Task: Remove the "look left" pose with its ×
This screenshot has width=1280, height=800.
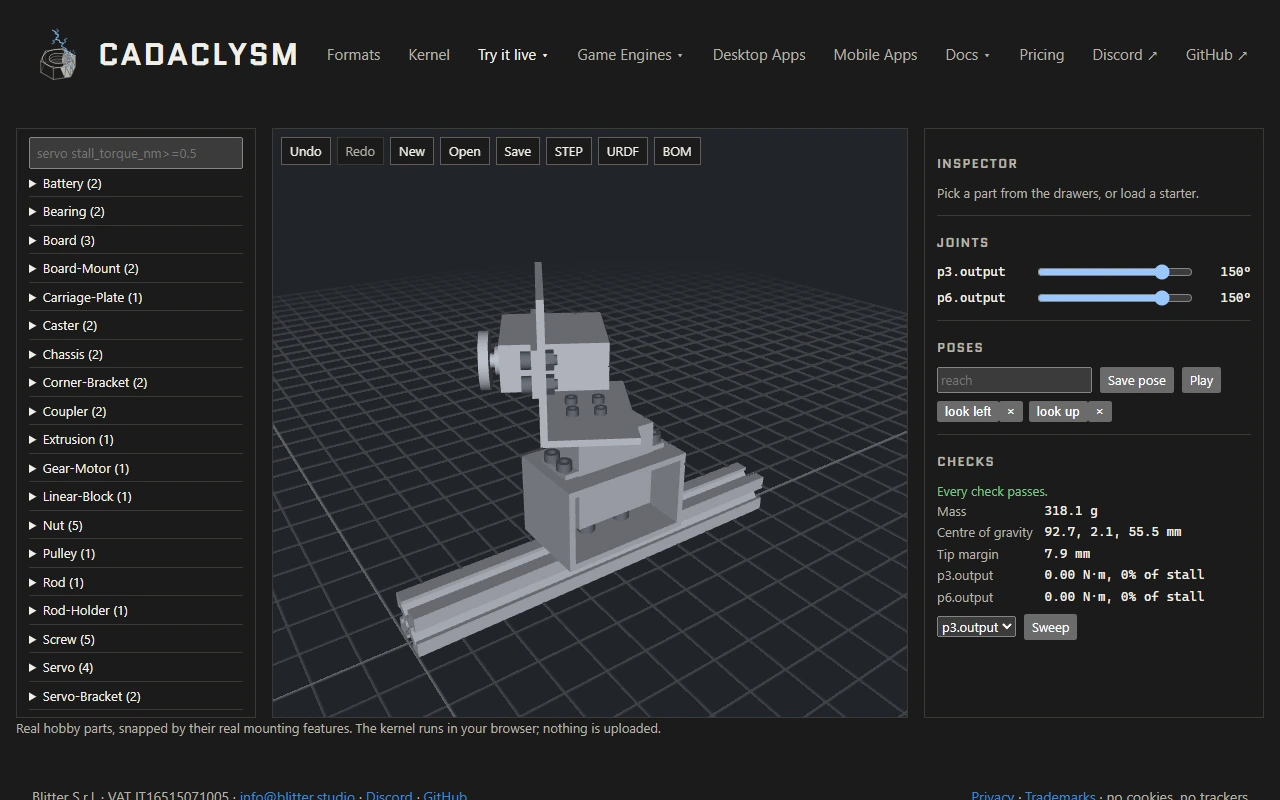Action: [1010, 411]
